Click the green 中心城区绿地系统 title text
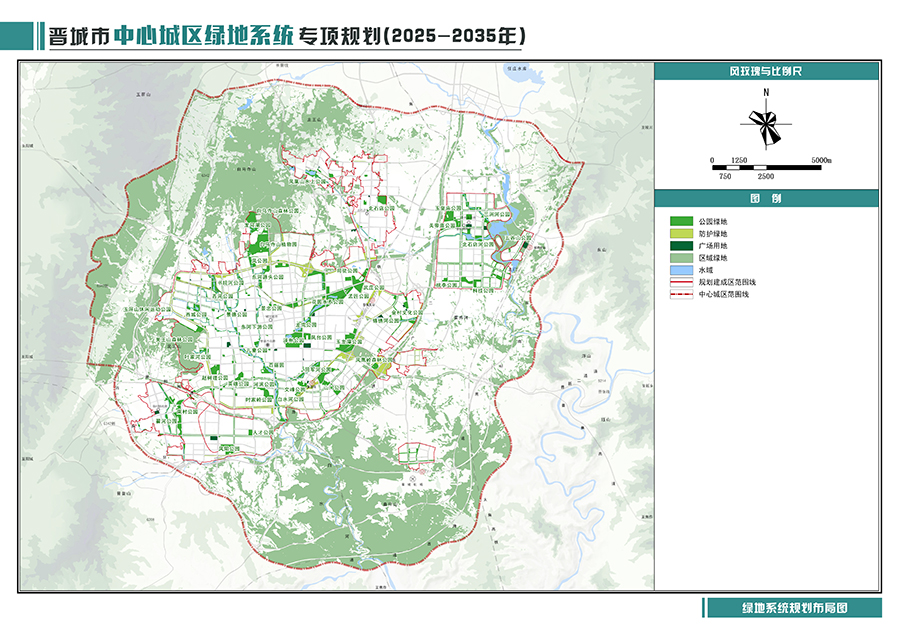900x636 pixels. 203,35
